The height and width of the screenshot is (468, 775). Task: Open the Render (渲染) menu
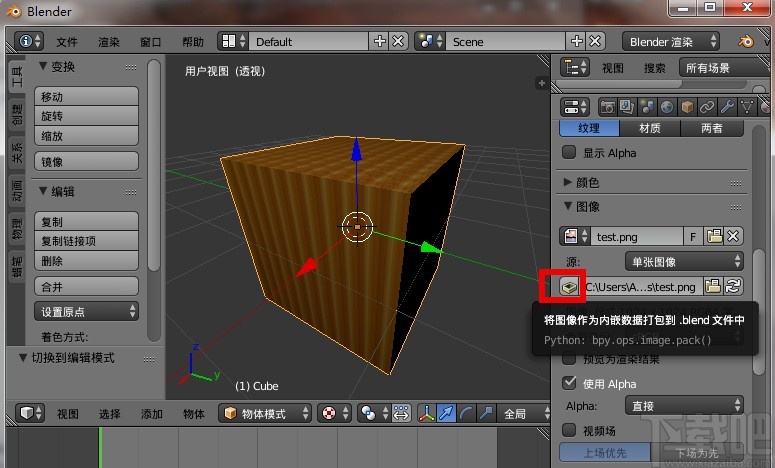(x=109, y=42)
